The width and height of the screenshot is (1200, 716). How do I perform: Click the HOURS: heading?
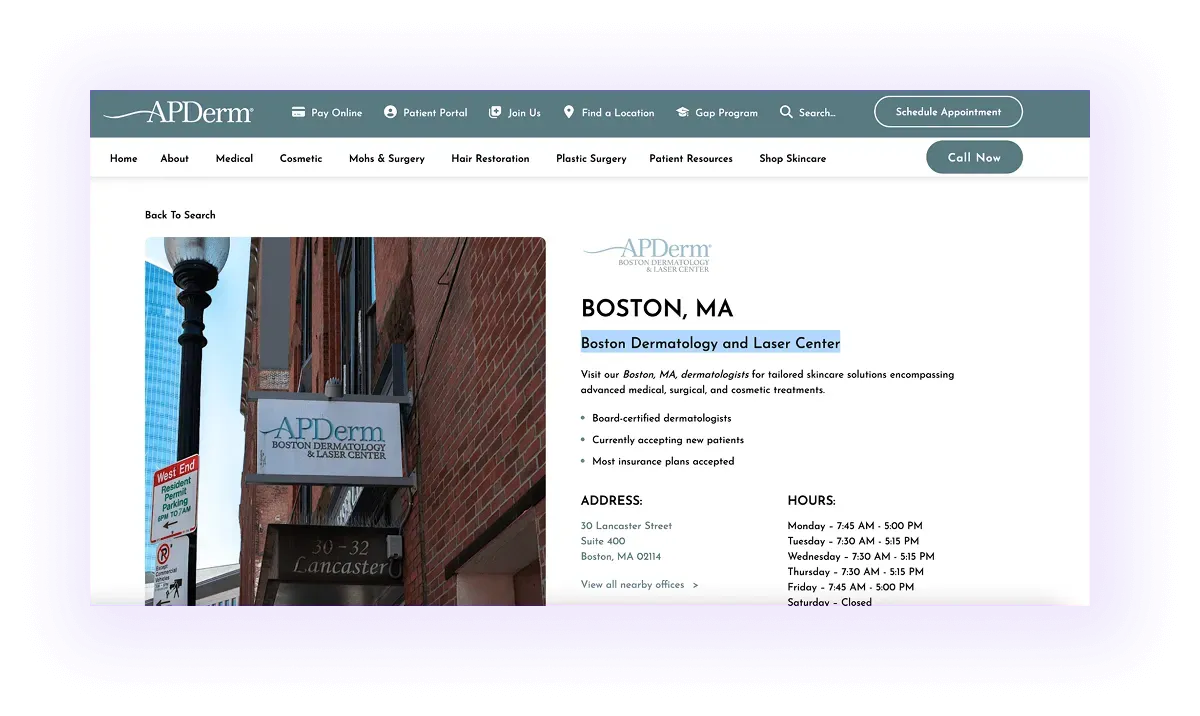[812, 501]
